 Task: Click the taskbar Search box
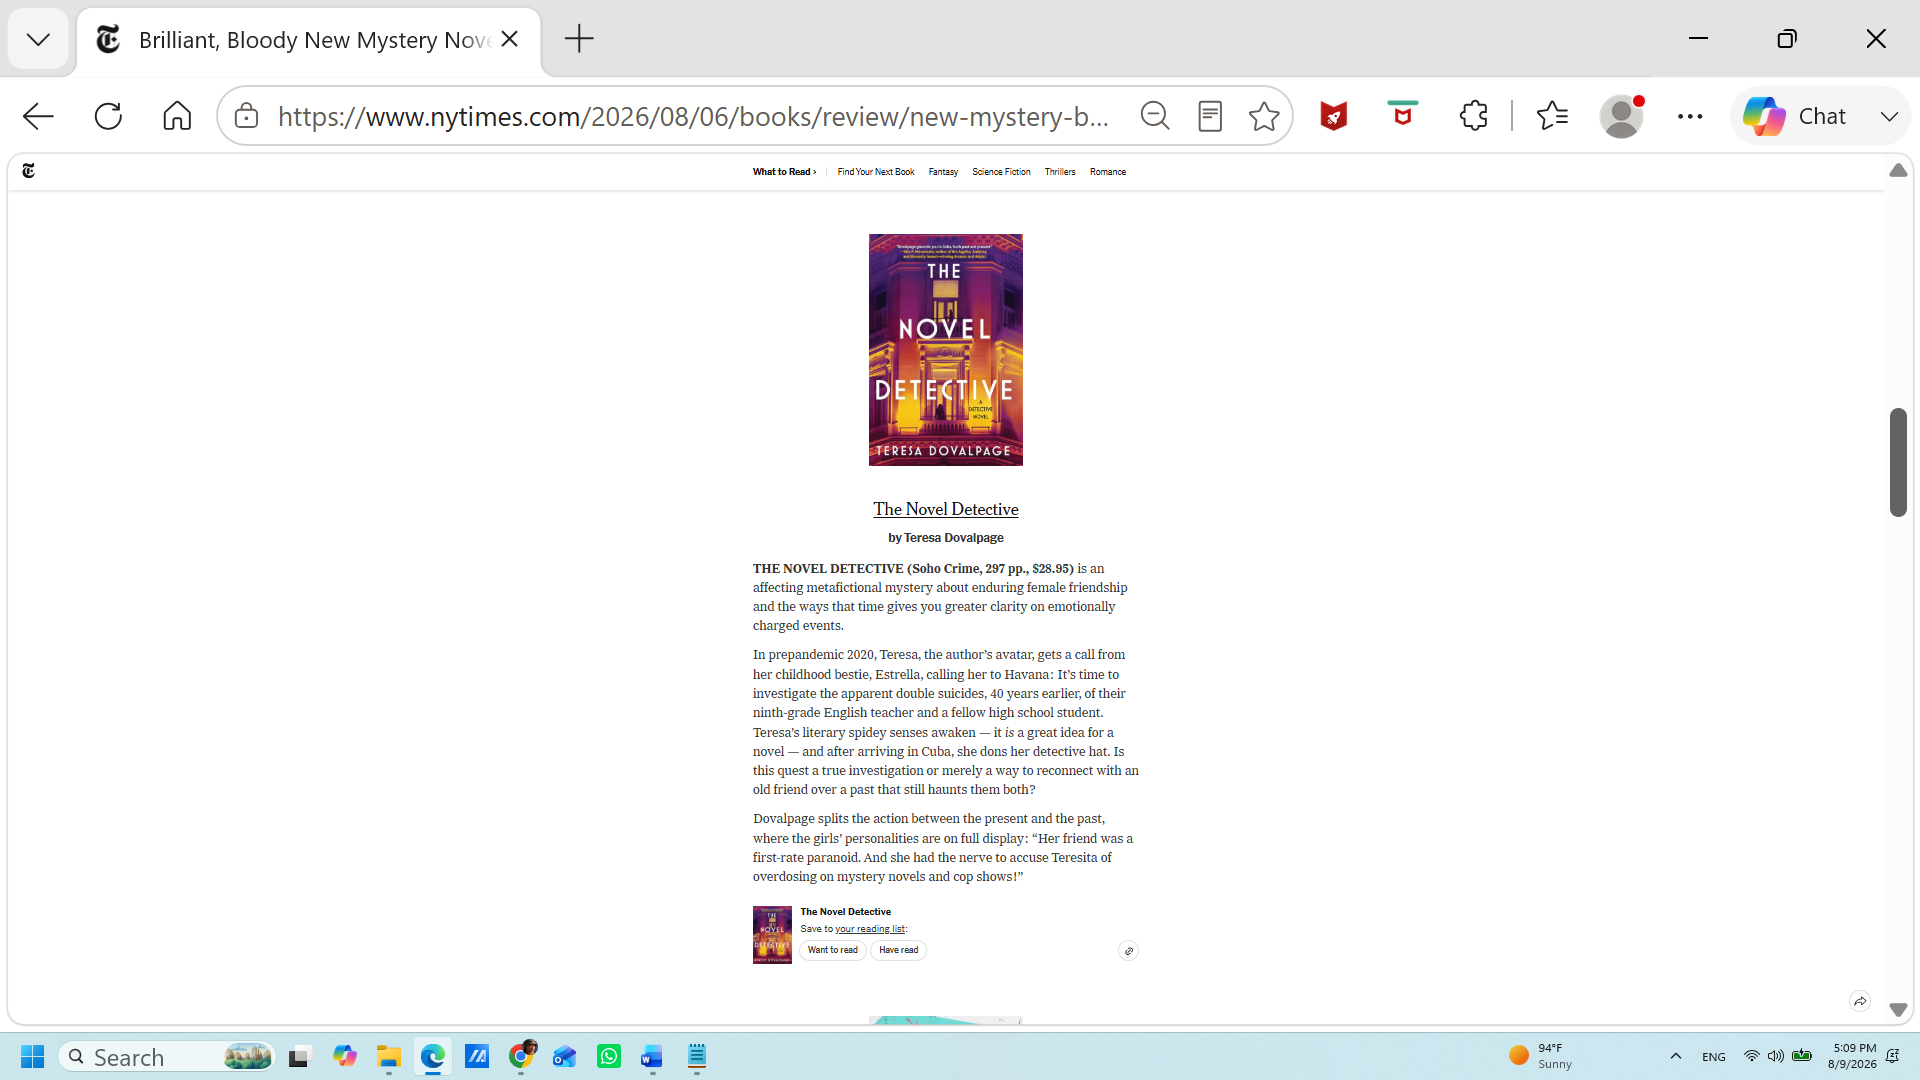click(x=167, y=1057)
